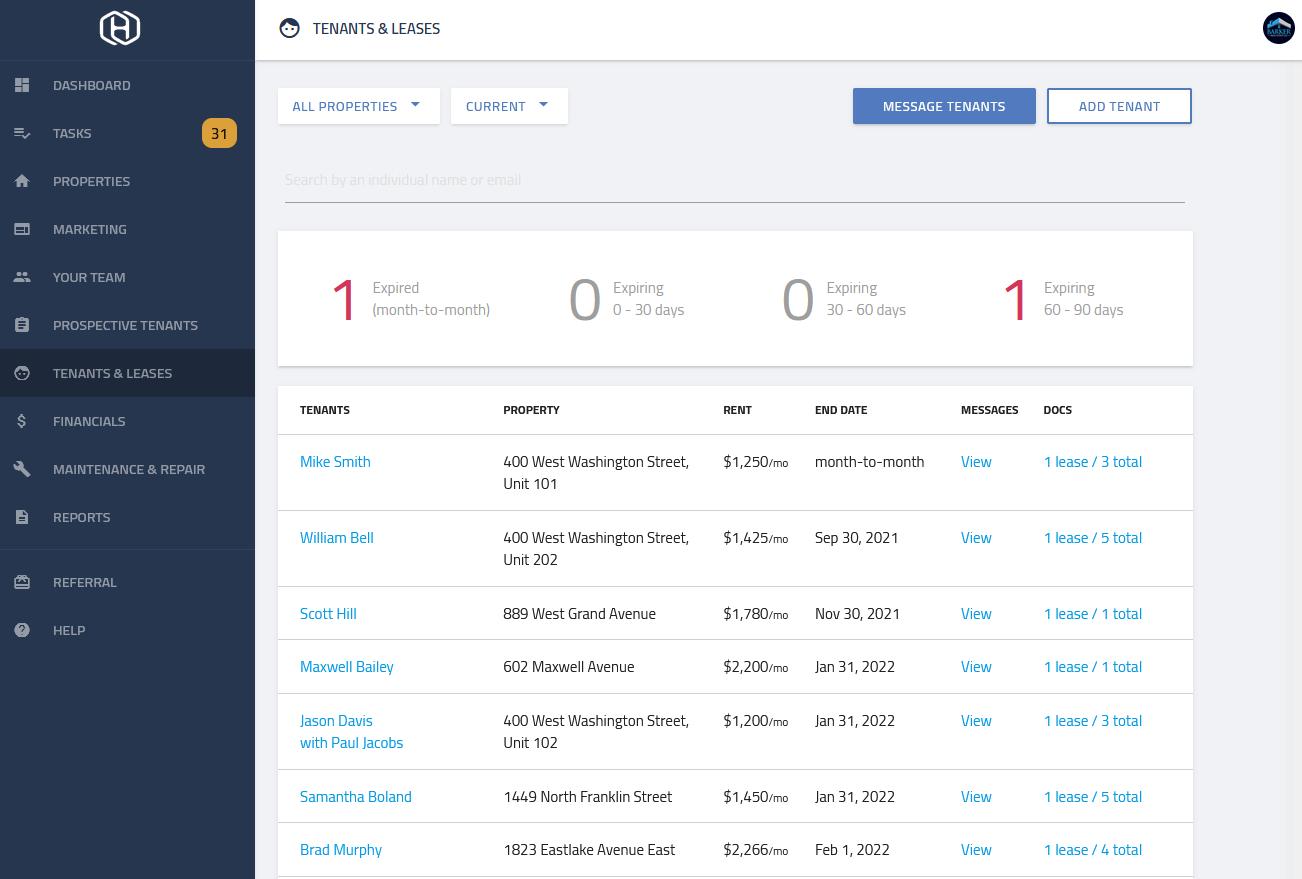Click the $1,780/mo rent value

pos(755,614)
